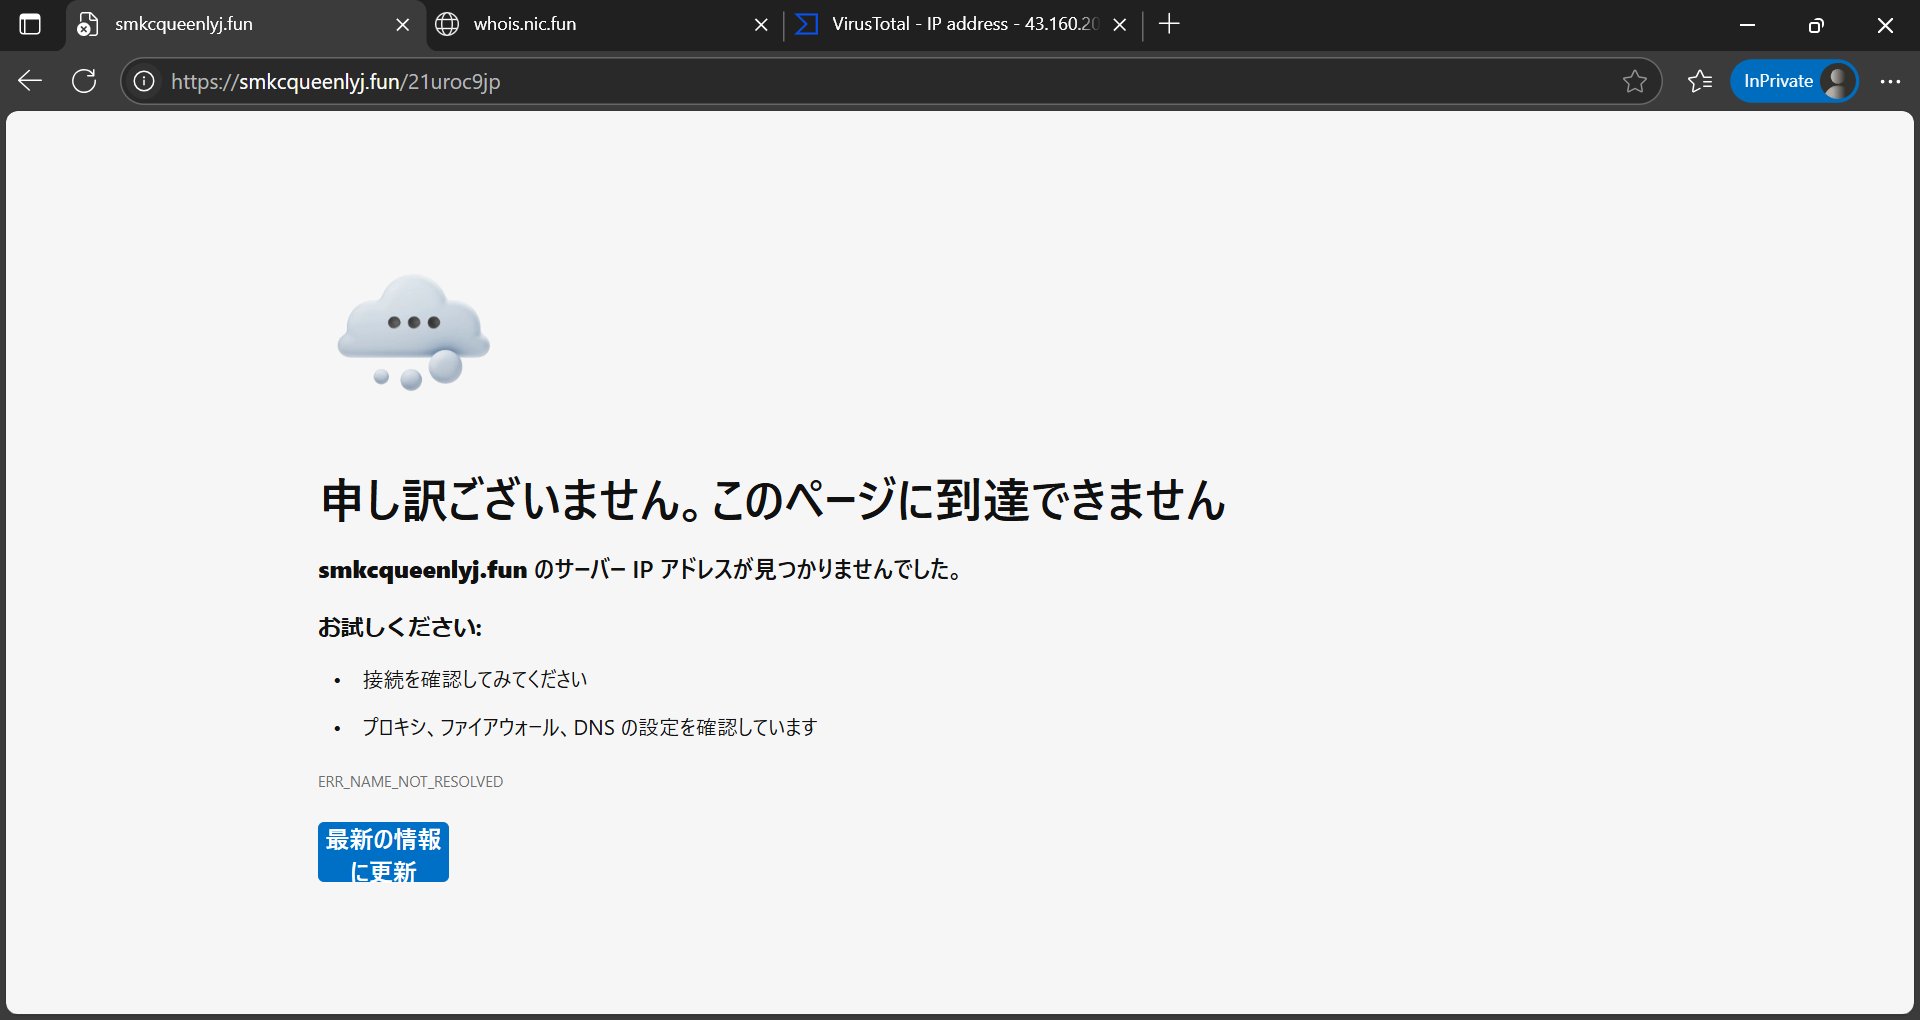The image size is (1920, 1020).
Task: Restore down the browser window
Action: (1817, 25)
